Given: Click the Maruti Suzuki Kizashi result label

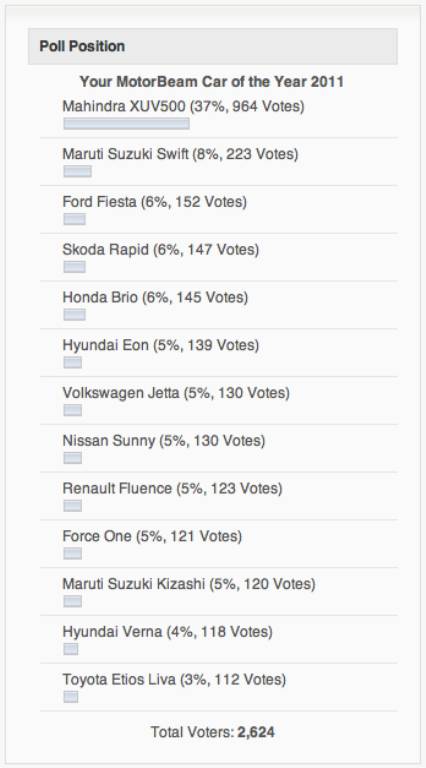Looking at the screenshot, I should pos(189,584).
